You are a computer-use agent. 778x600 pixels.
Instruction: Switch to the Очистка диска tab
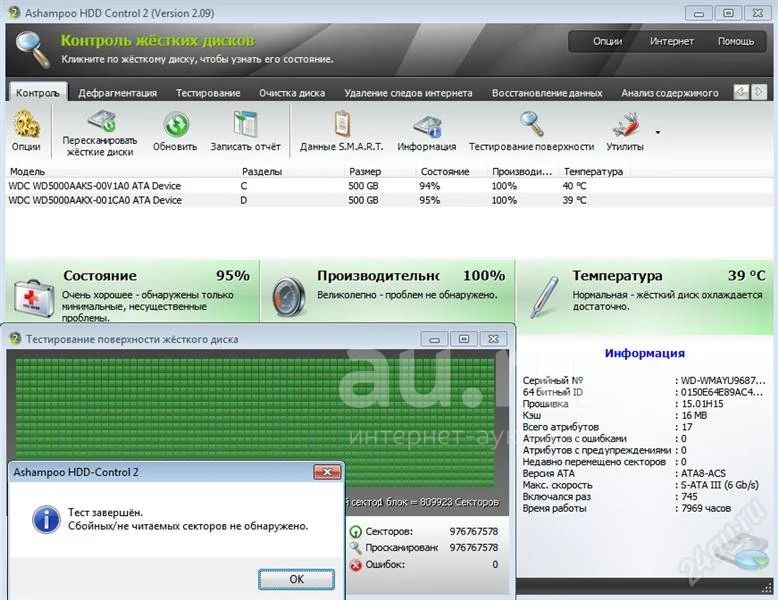[x=292, y=93]
